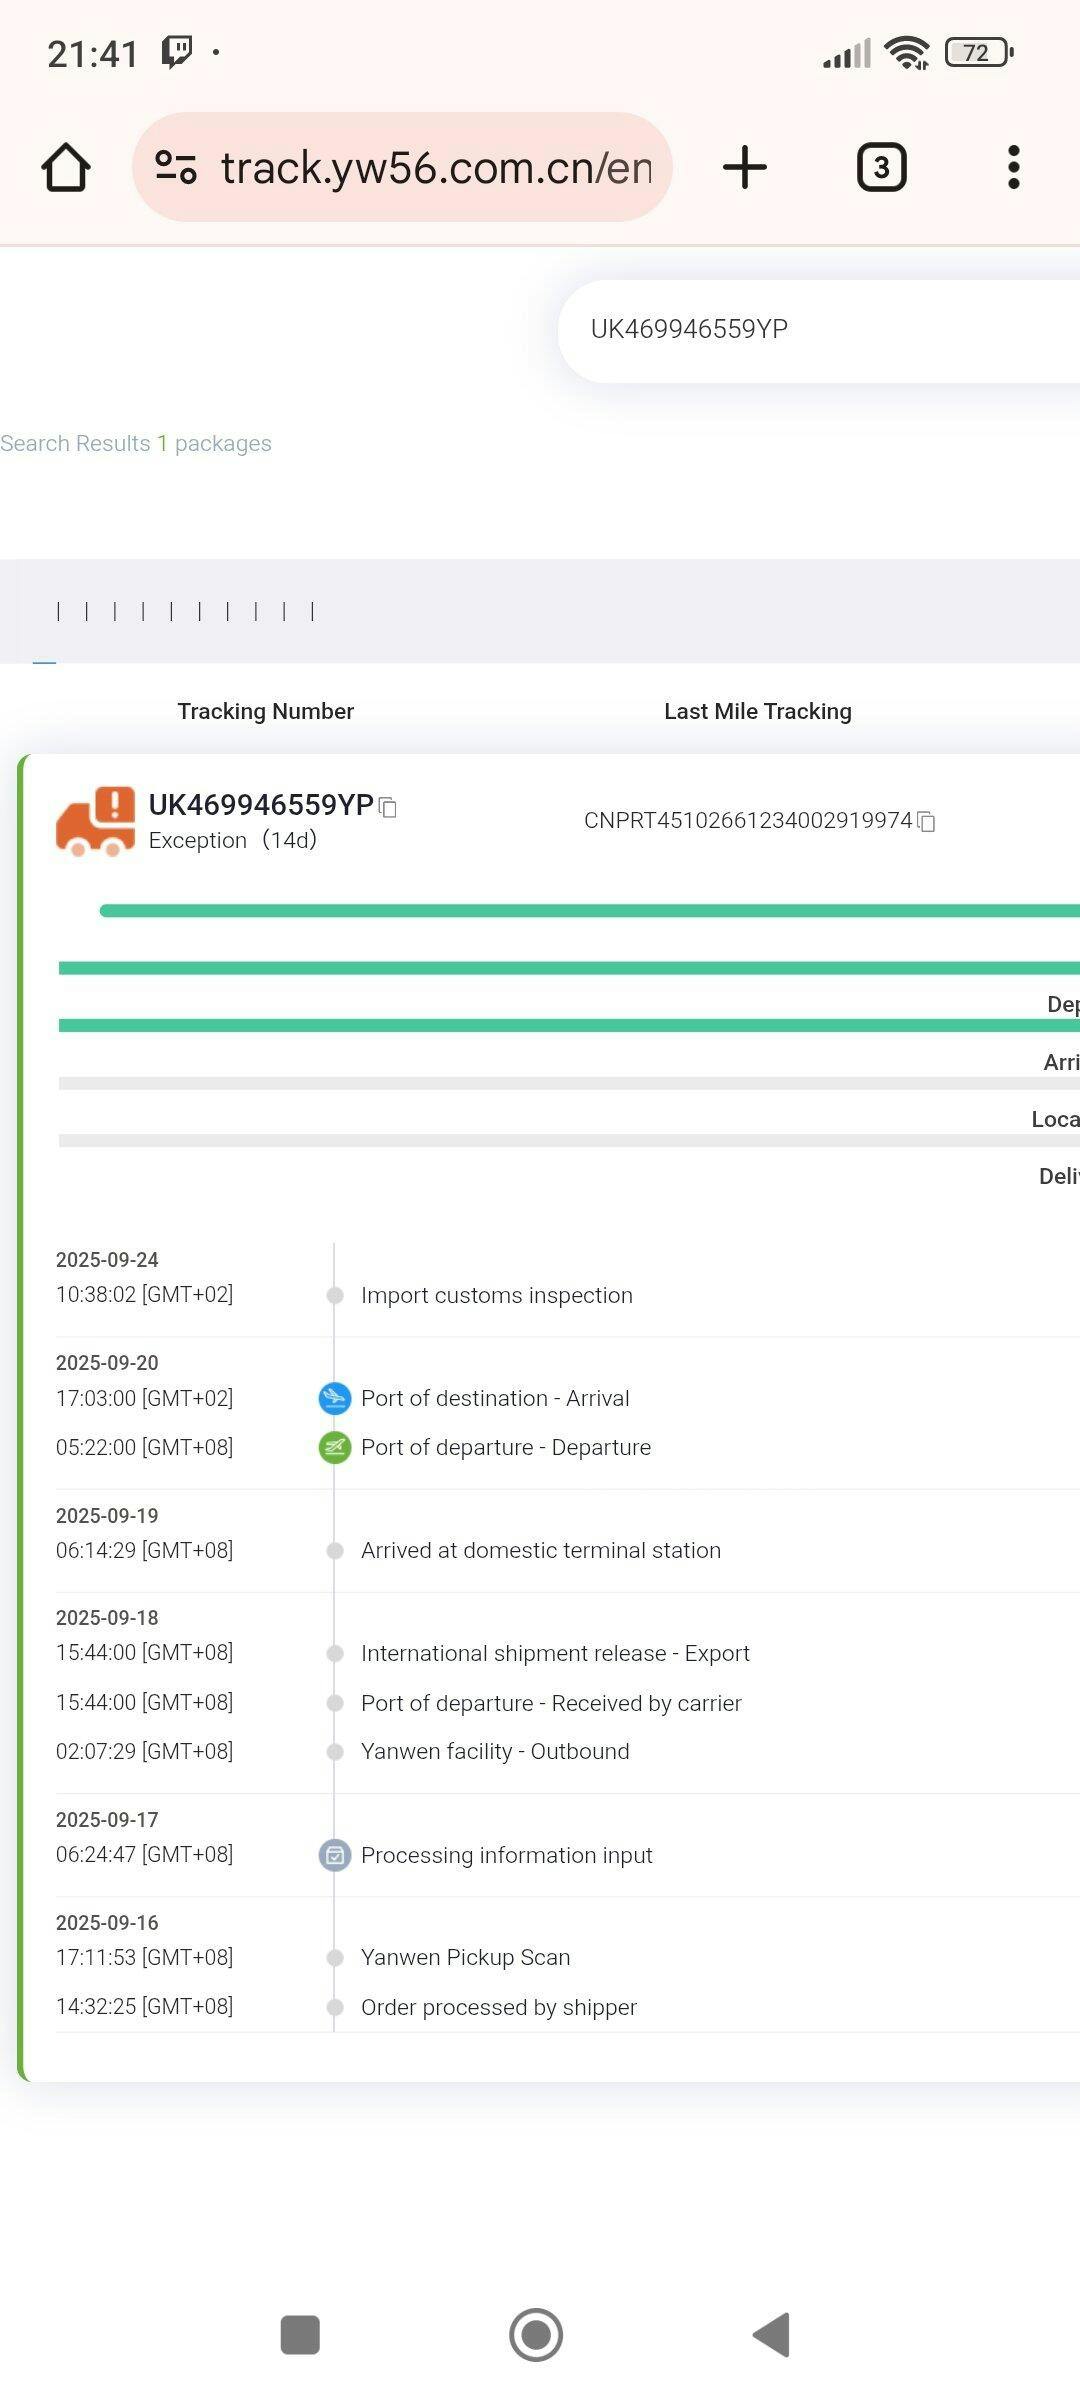Click the Import customs inspection event
The height and width of the screenshot is (2400, 1080).
point(496,1295)
